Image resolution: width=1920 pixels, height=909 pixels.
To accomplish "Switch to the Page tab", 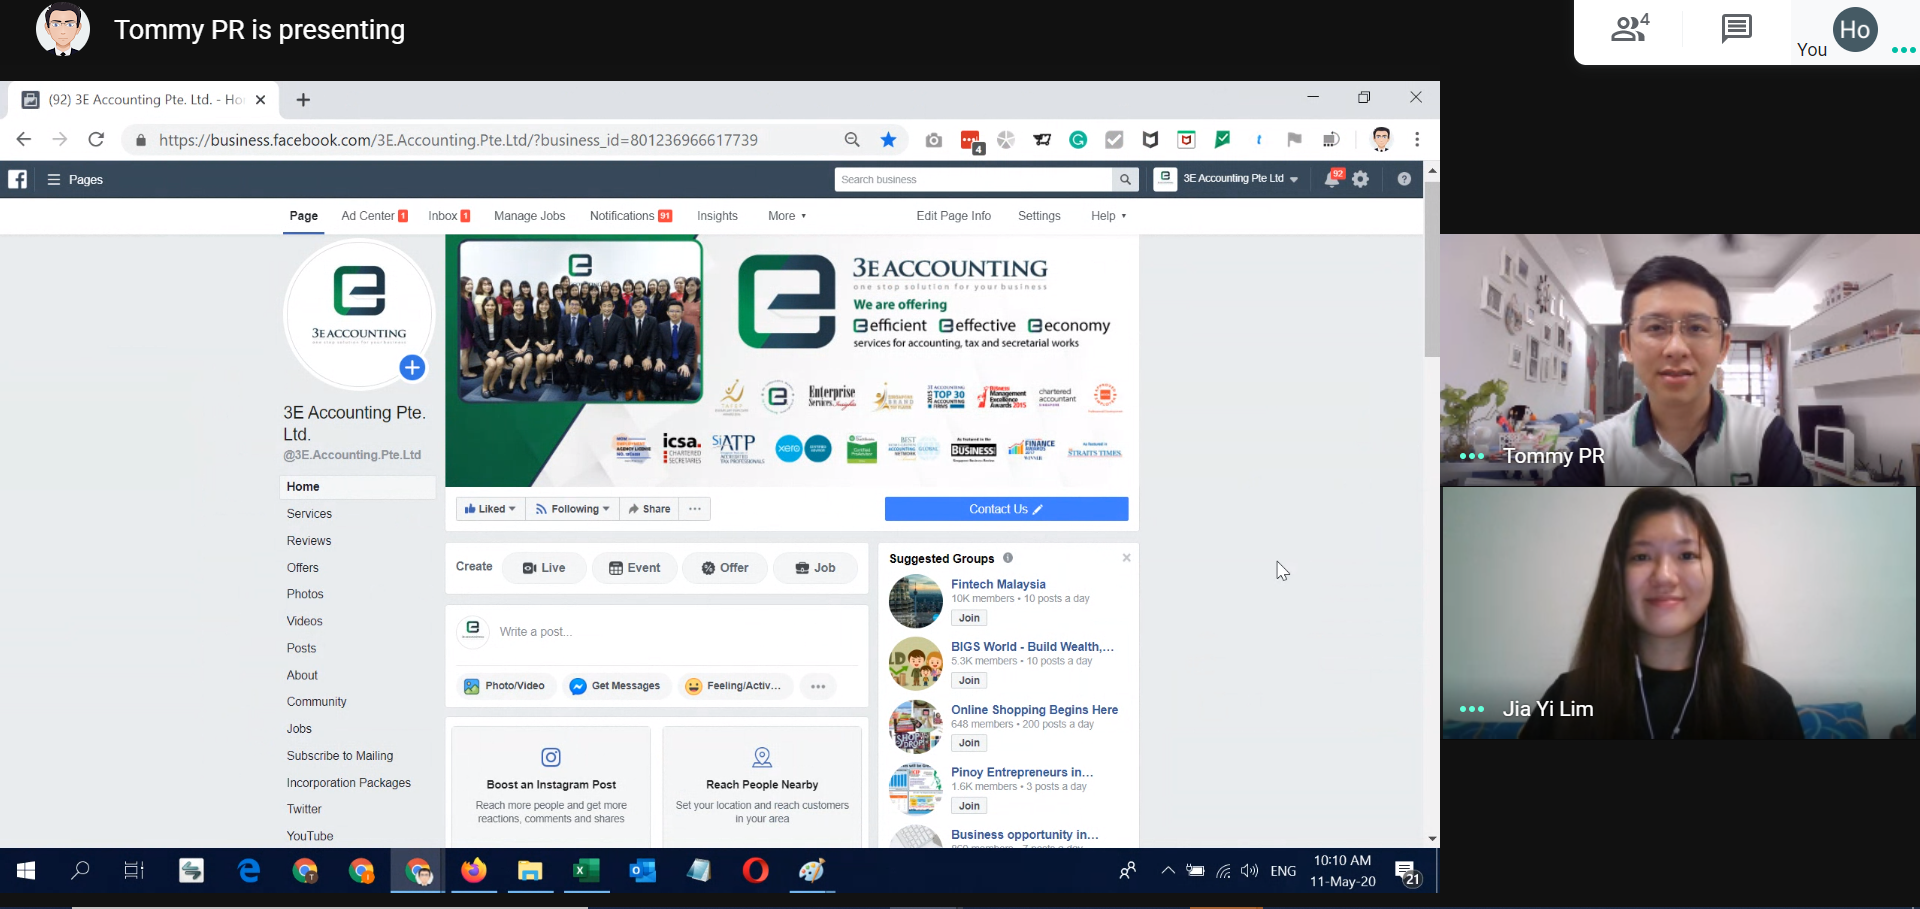I will point(304,216).
